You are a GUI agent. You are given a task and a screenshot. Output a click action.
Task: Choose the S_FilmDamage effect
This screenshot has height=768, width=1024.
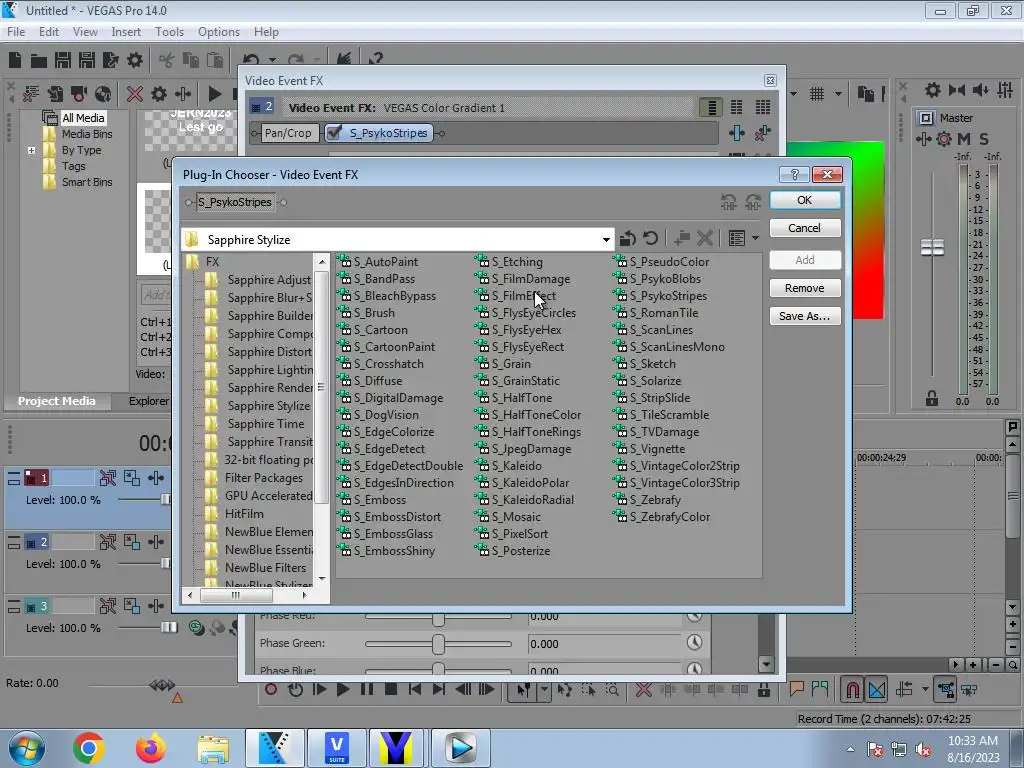pos(523,279)
